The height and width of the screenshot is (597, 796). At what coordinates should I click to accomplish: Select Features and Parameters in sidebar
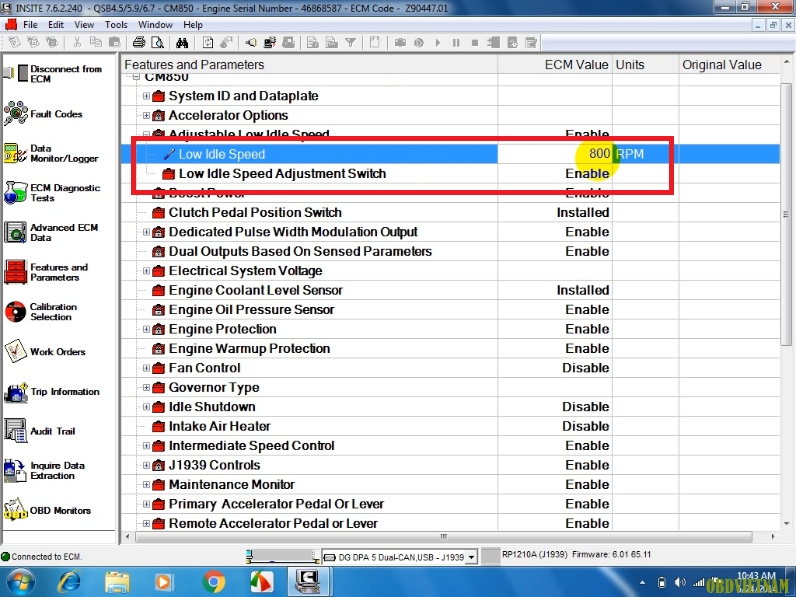tap(46, 272)
